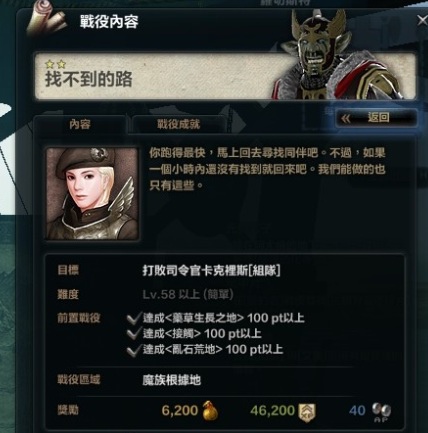The height and width of the screenshot is (433, 428).
Task: Click the 返回 back button
Action: pyautogui.click(x=376, y=118)
